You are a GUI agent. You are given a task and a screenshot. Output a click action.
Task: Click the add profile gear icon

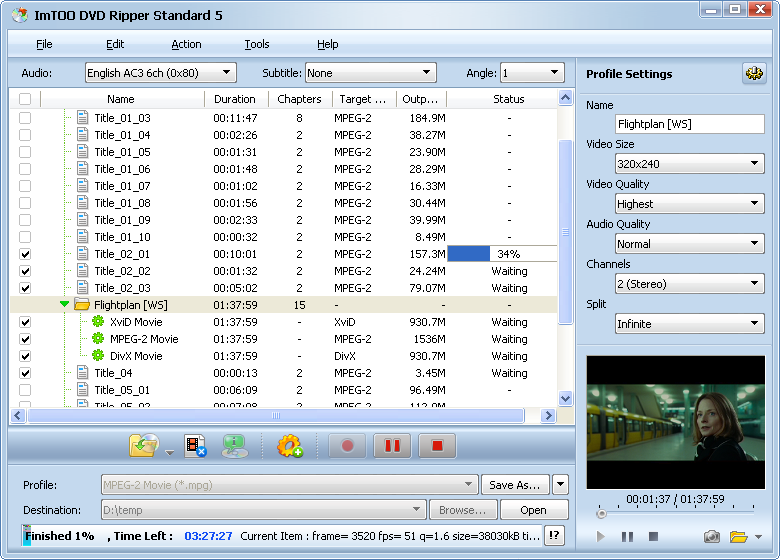(290, 446)
